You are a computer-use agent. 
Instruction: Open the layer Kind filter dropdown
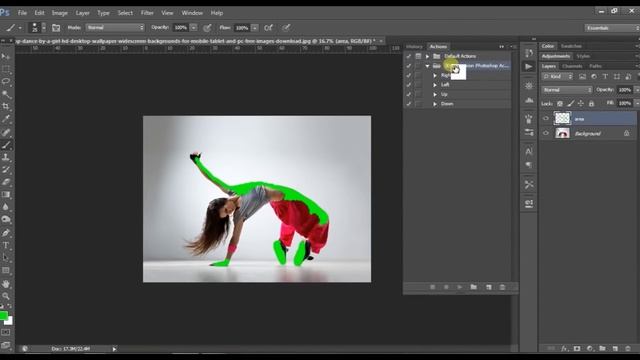(x=558, y=77)
